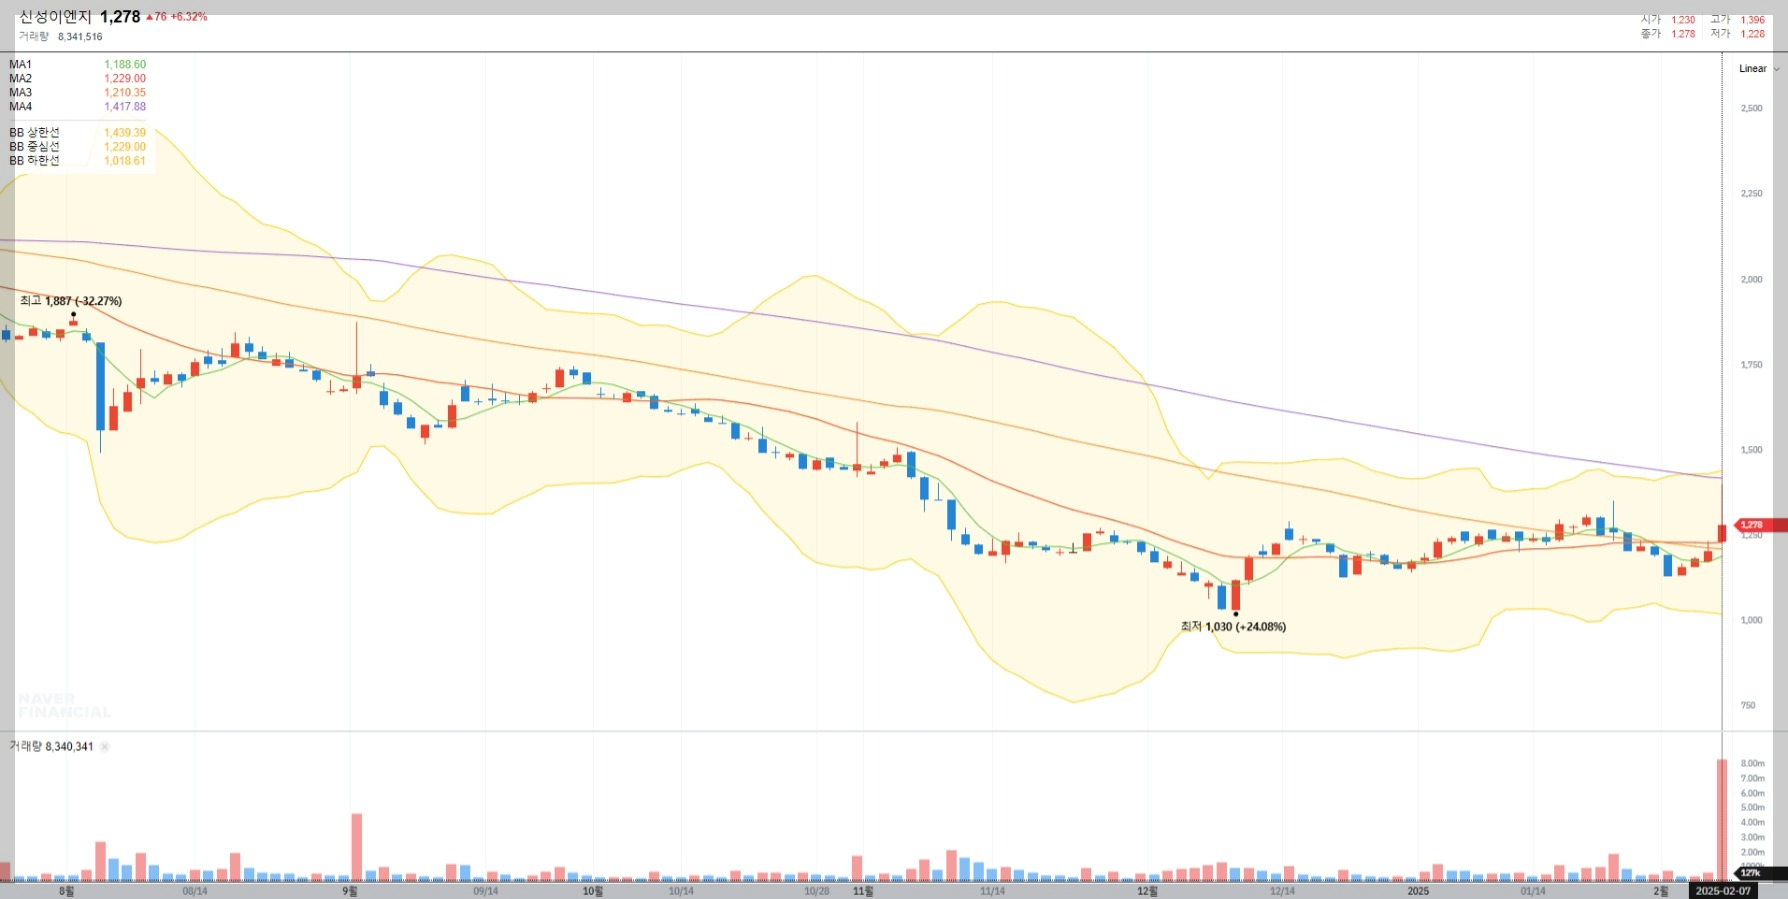Click the 2,000 price axis label

pyautogui.click(x=1752, y=280)
